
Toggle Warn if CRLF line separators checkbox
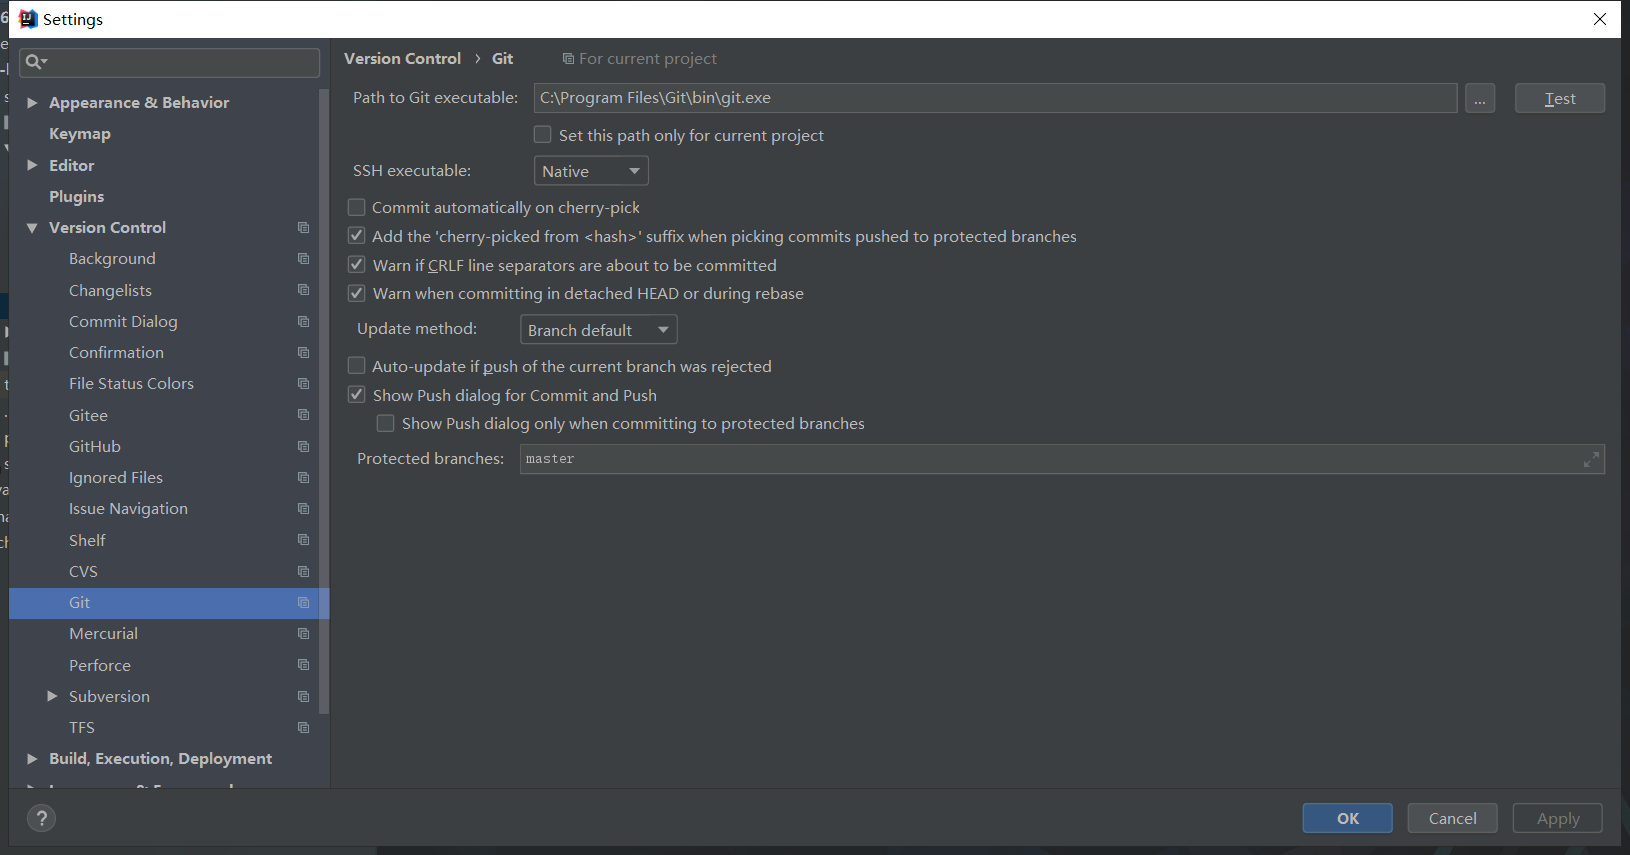click(357, 265)
